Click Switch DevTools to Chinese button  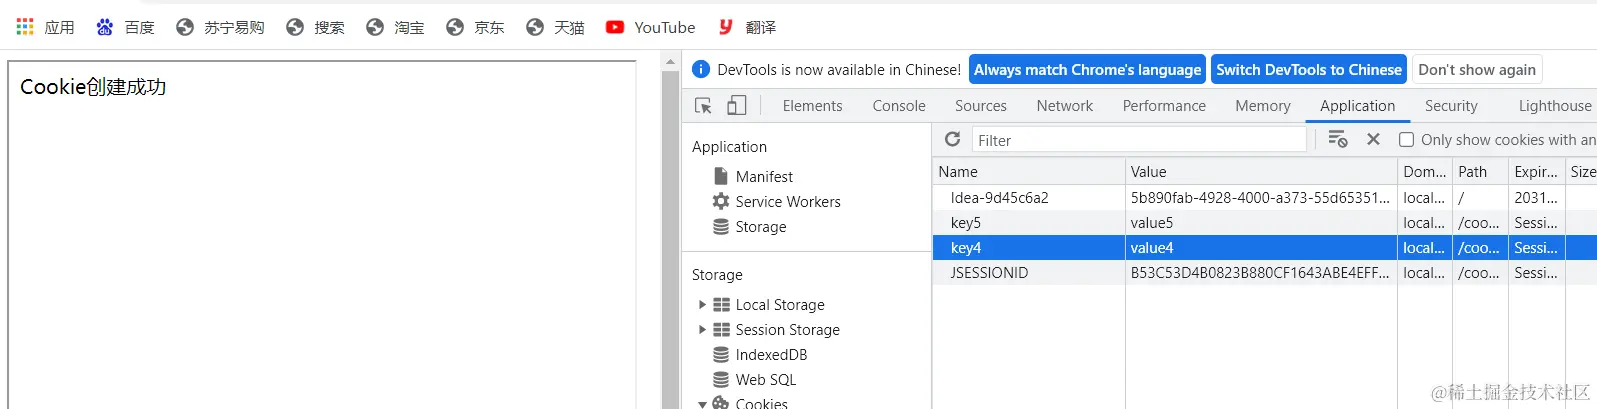point(1309,69)
